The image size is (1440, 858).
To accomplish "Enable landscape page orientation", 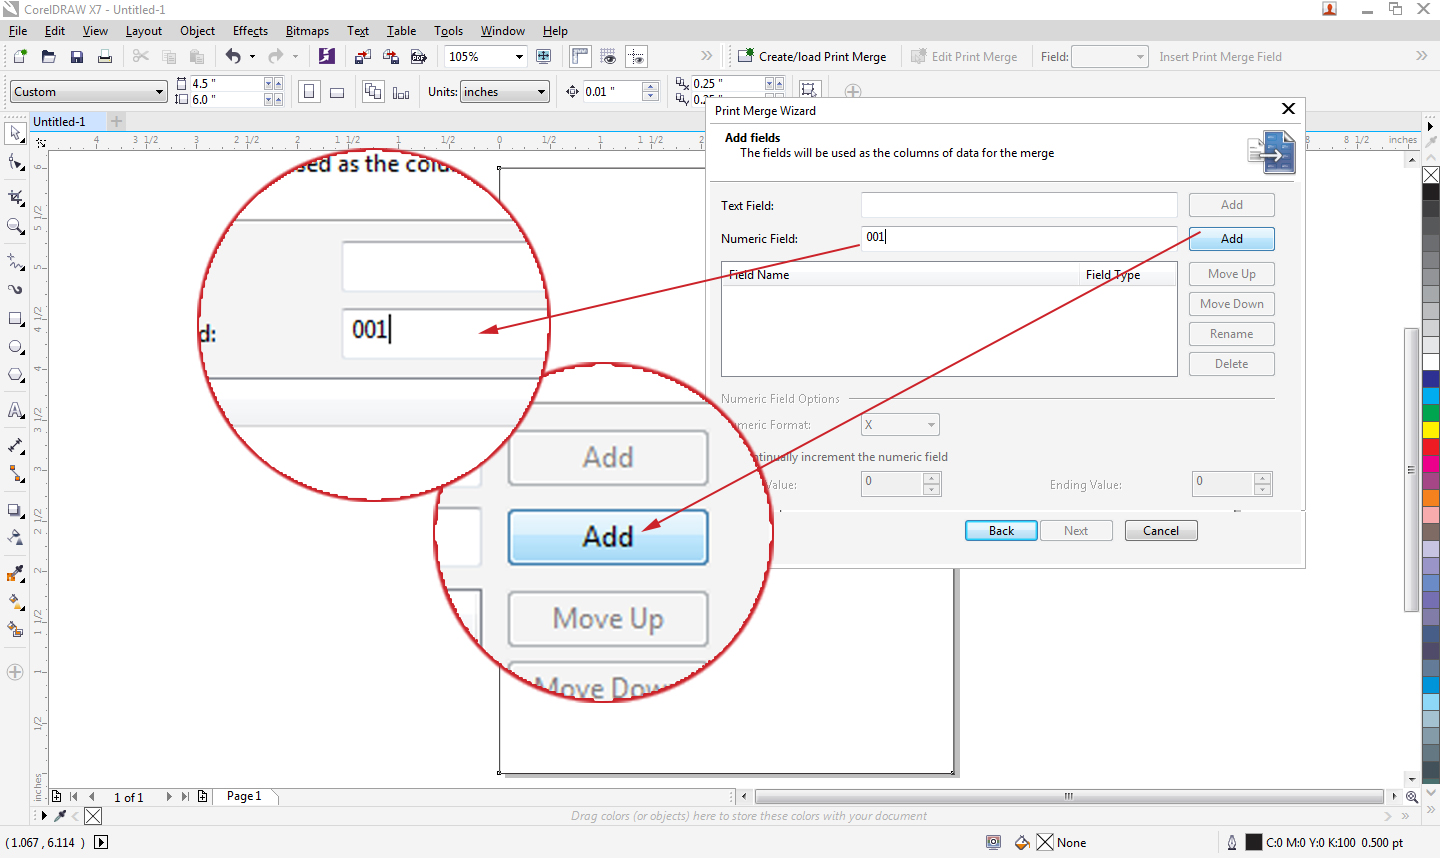I will point(337,91).
